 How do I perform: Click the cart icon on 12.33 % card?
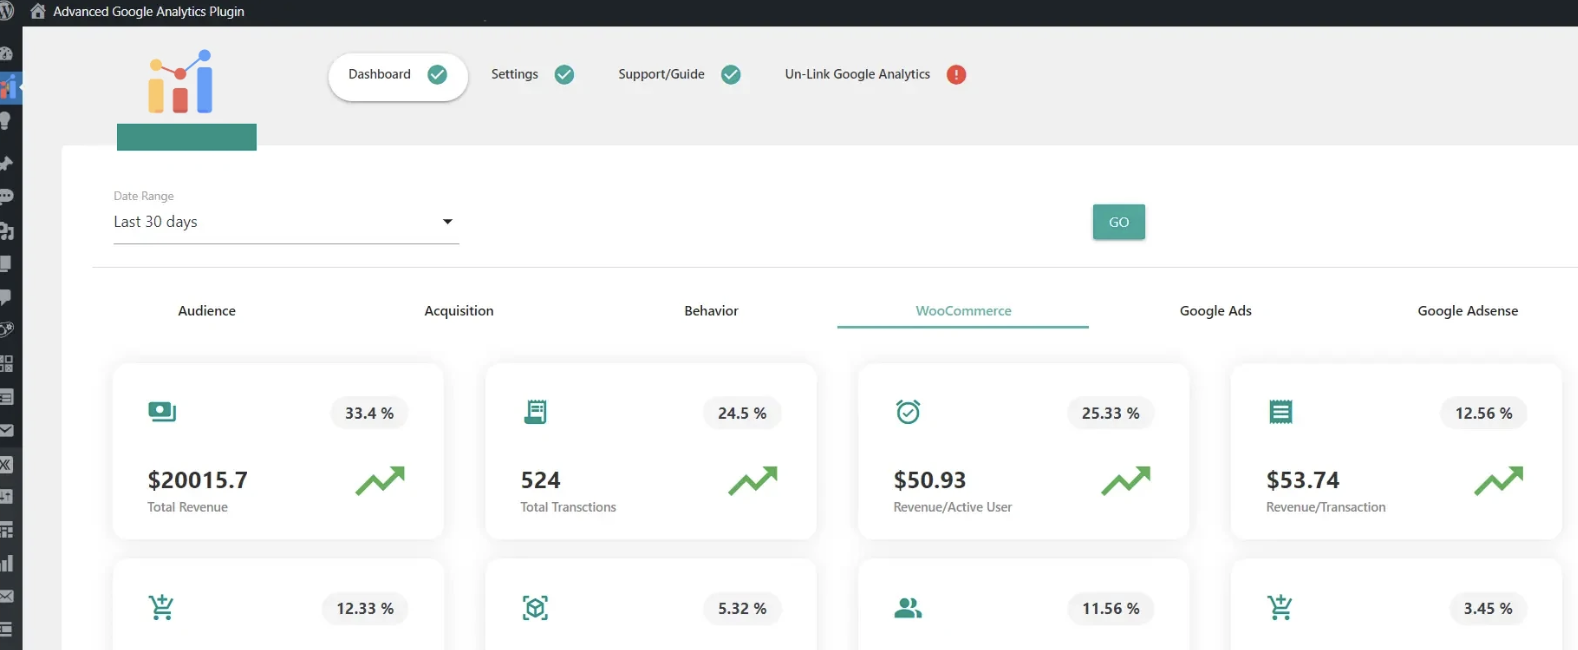tap(161, 607)
